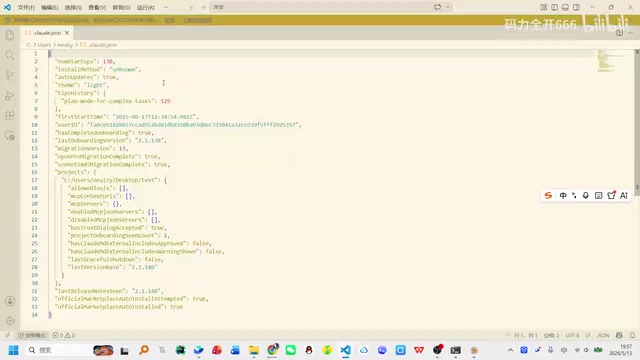Open the Explorer view in activity bar

(10, 35)
